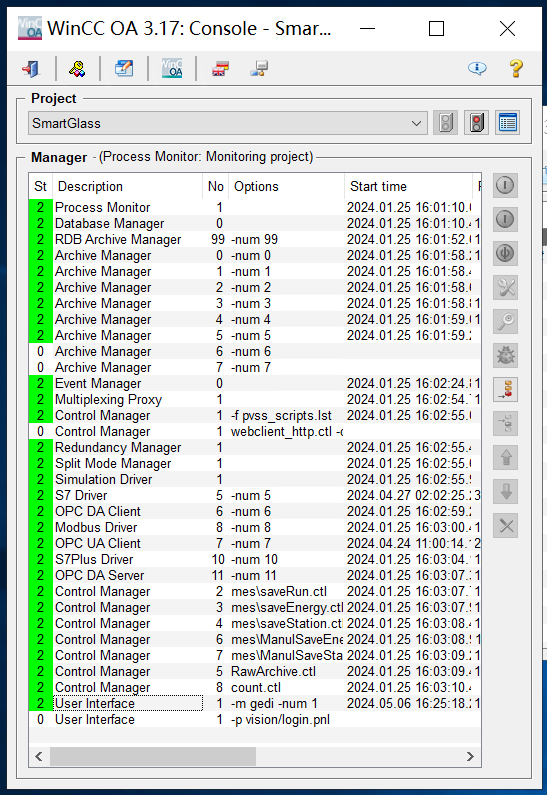The height and width of the screenshot is (795, 547).
Task: Click the 2024.05.06 start time cell
Action: point(409,704)
